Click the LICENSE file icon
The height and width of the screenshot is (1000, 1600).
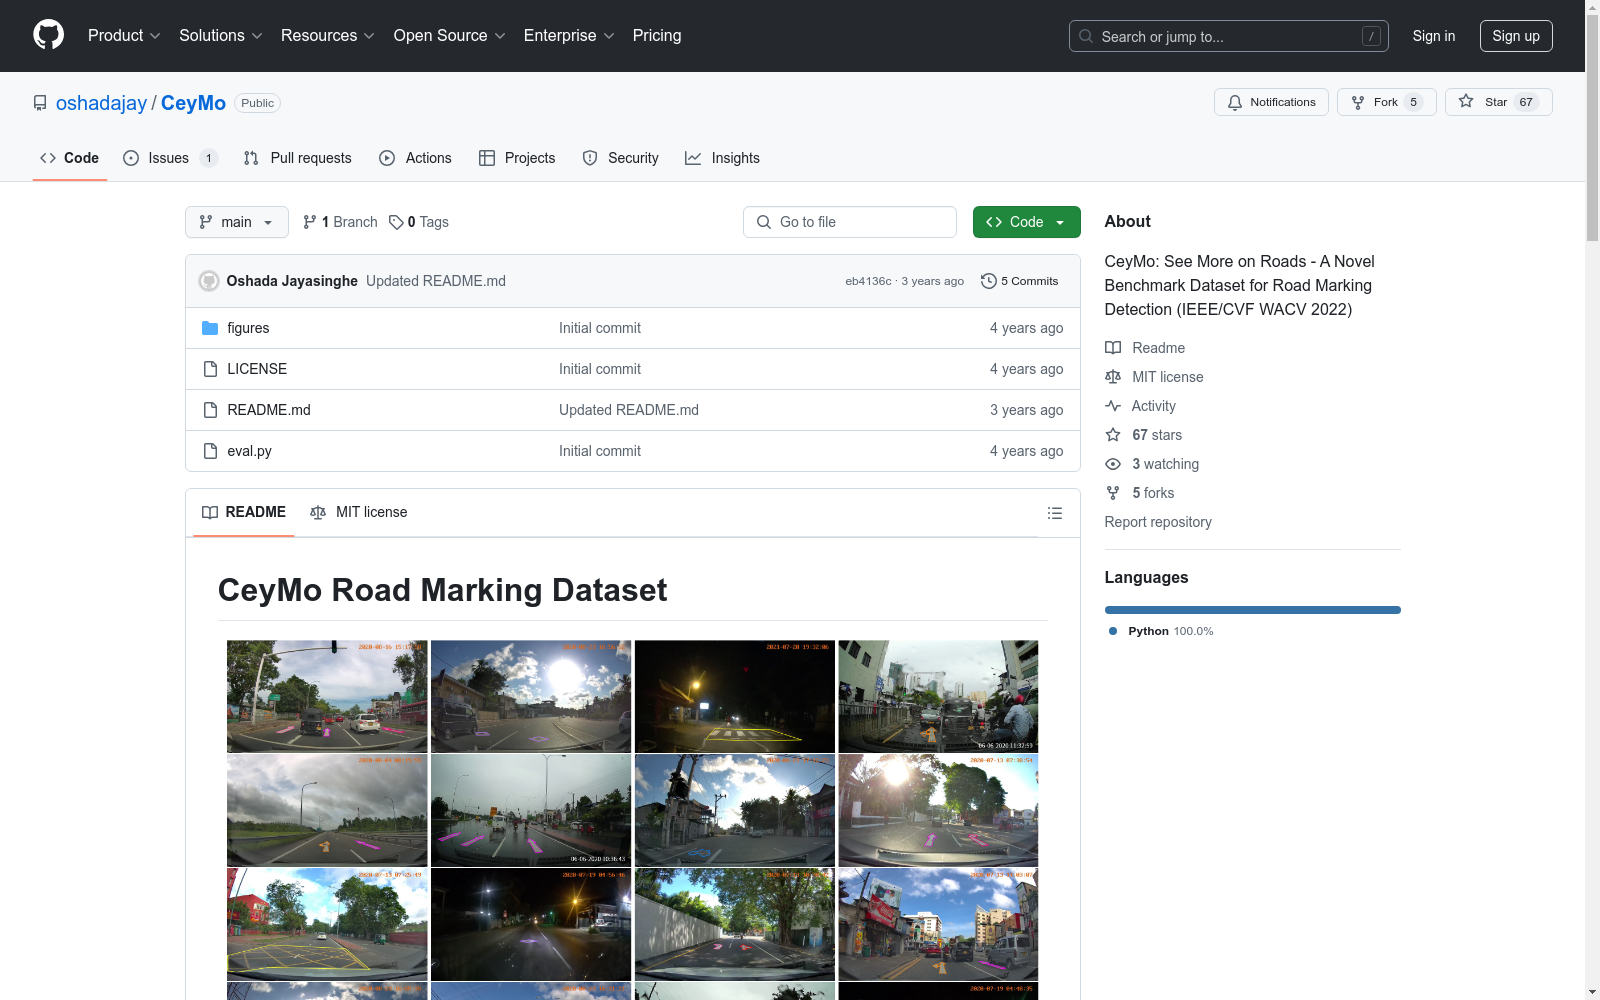coord(210,369)
